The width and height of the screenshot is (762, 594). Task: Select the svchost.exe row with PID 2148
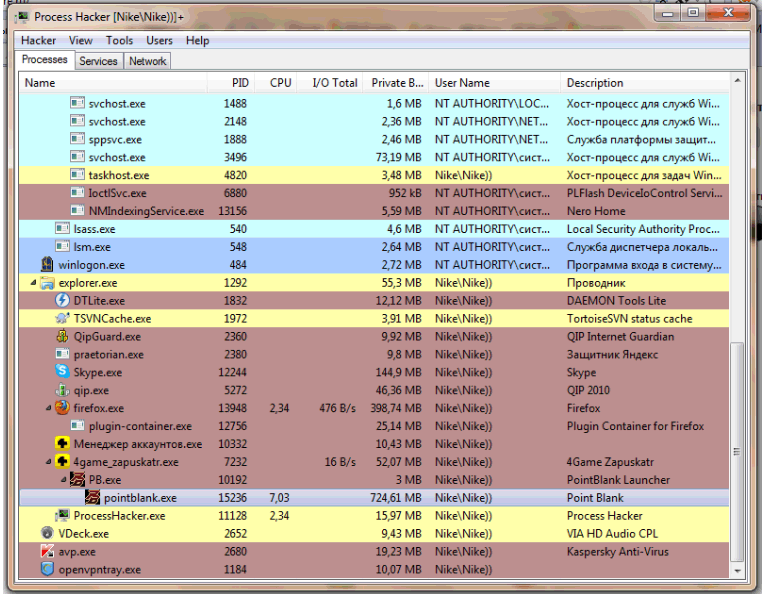click(374, 121)
